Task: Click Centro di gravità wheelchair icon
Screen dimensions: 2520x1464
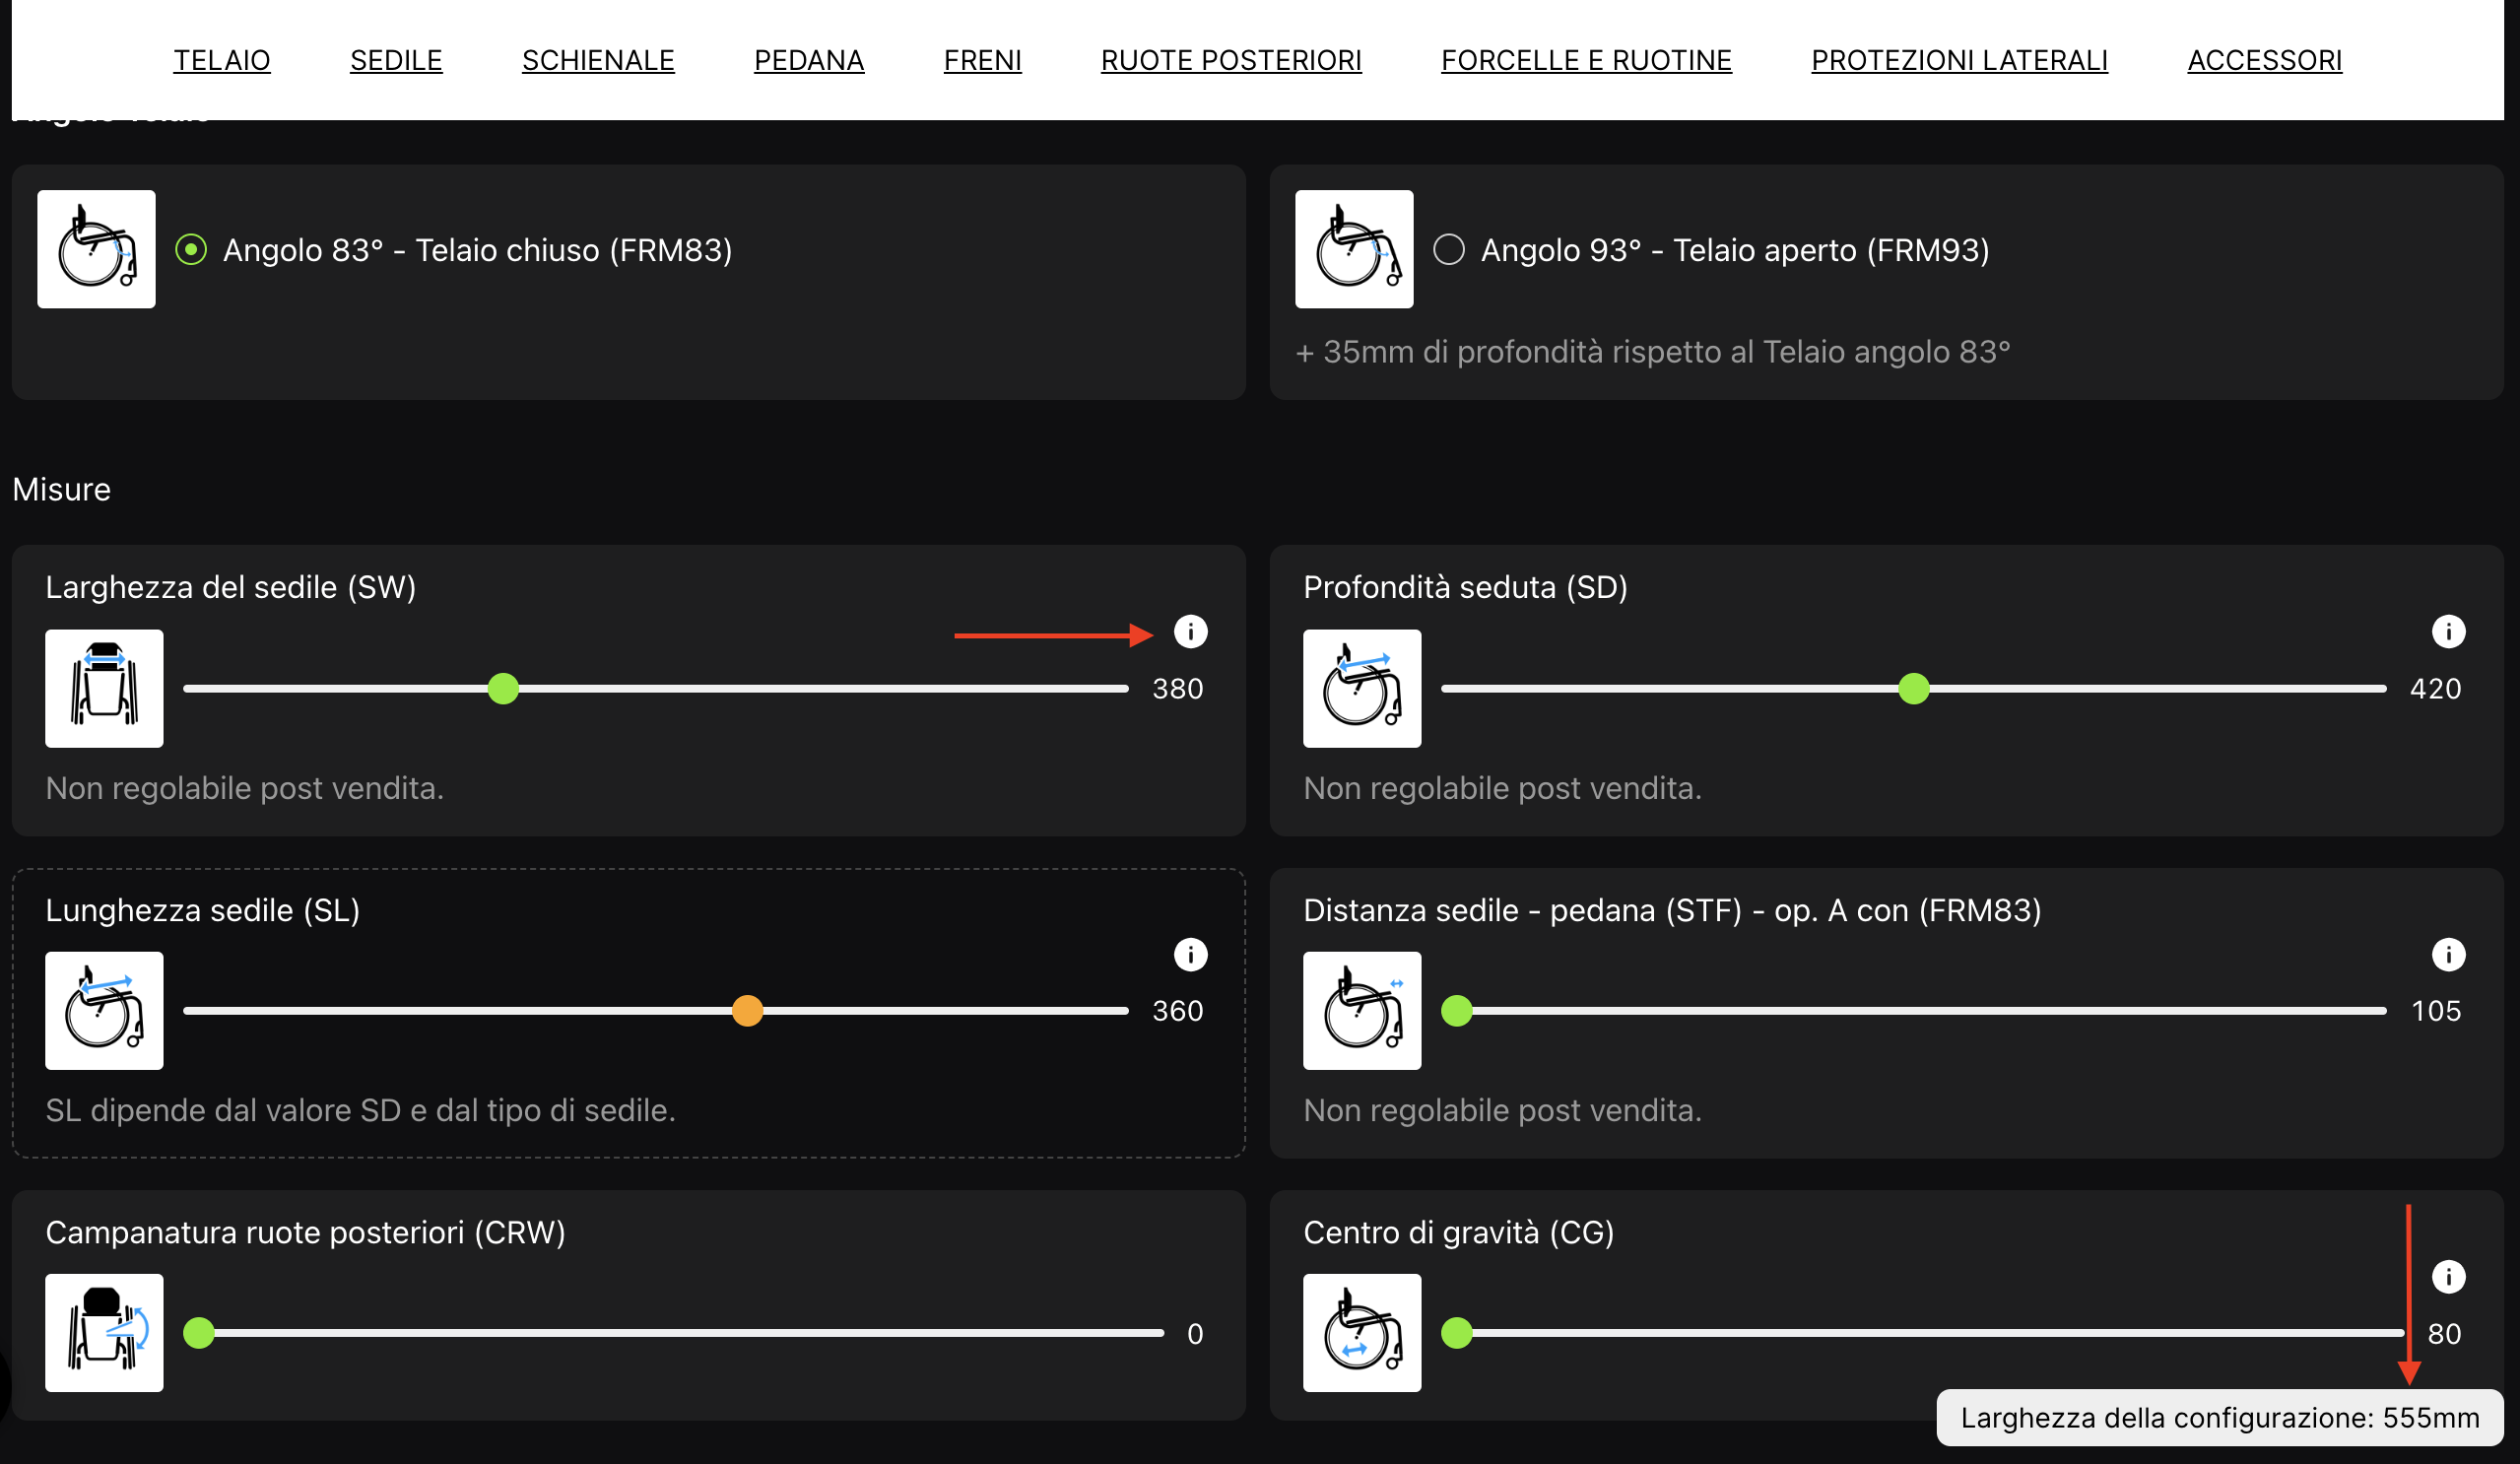Action: coord(1361,1332)
